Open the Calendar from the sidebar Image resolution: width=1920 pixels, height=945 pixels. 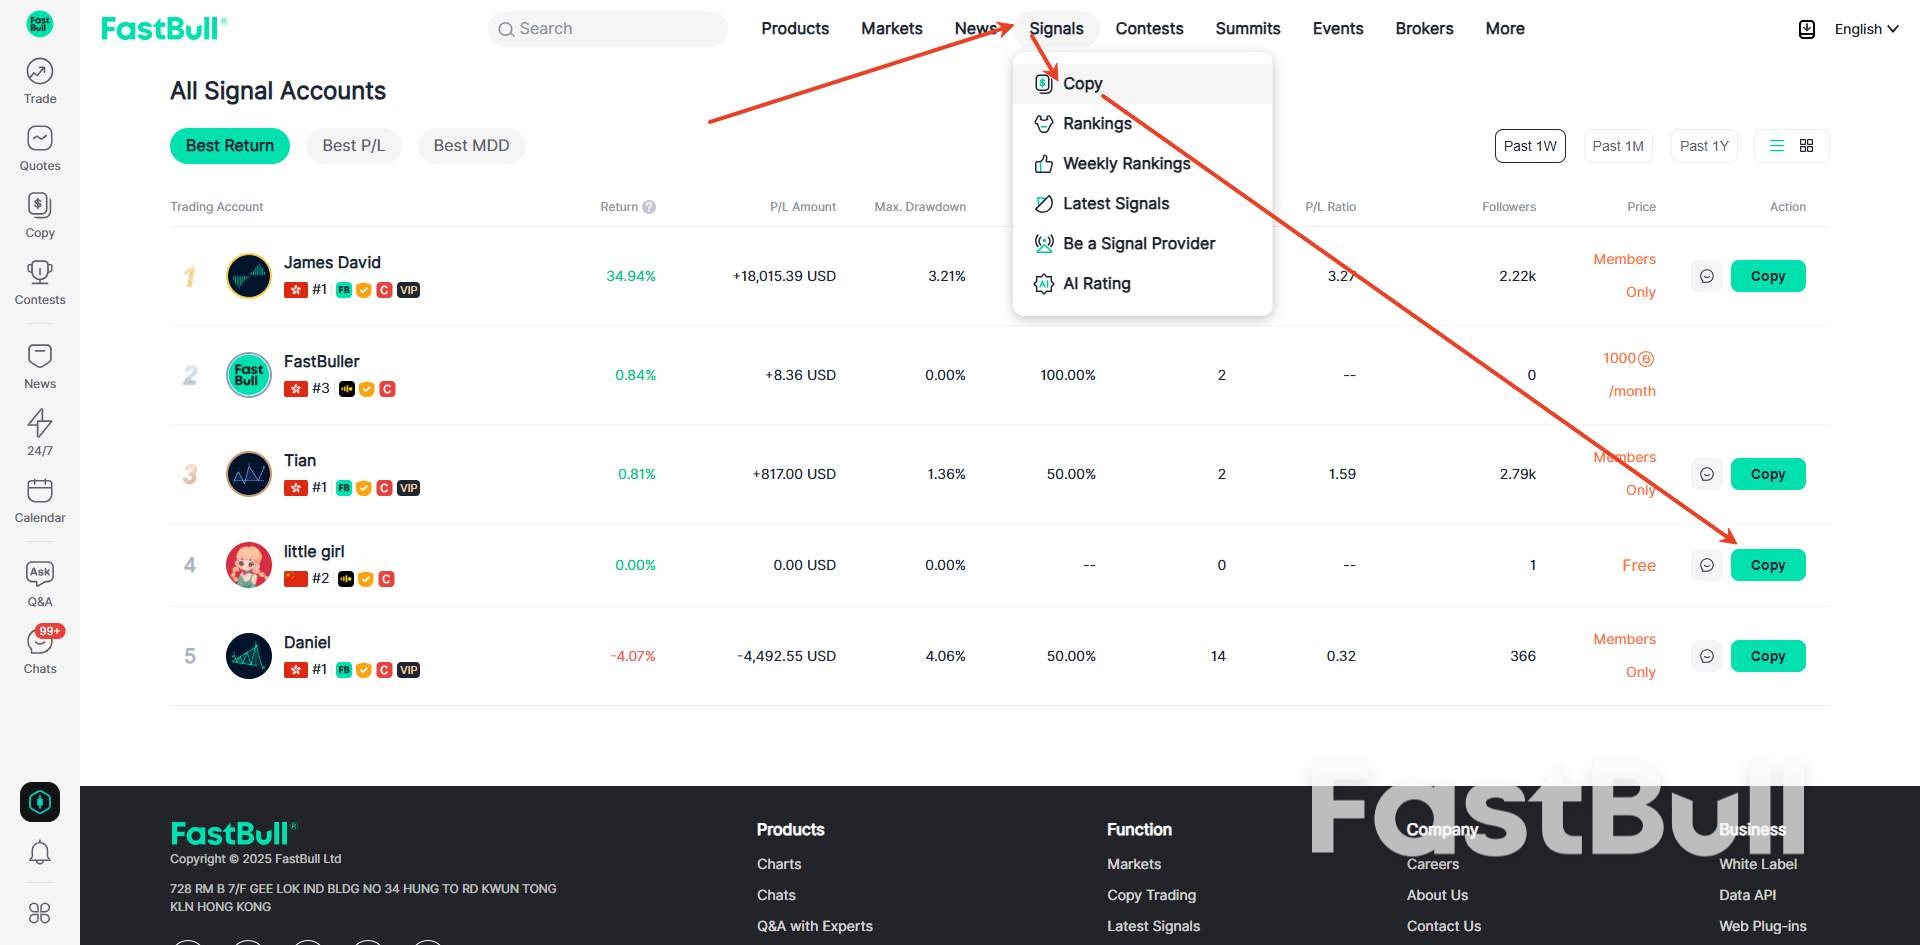(40, 498)
